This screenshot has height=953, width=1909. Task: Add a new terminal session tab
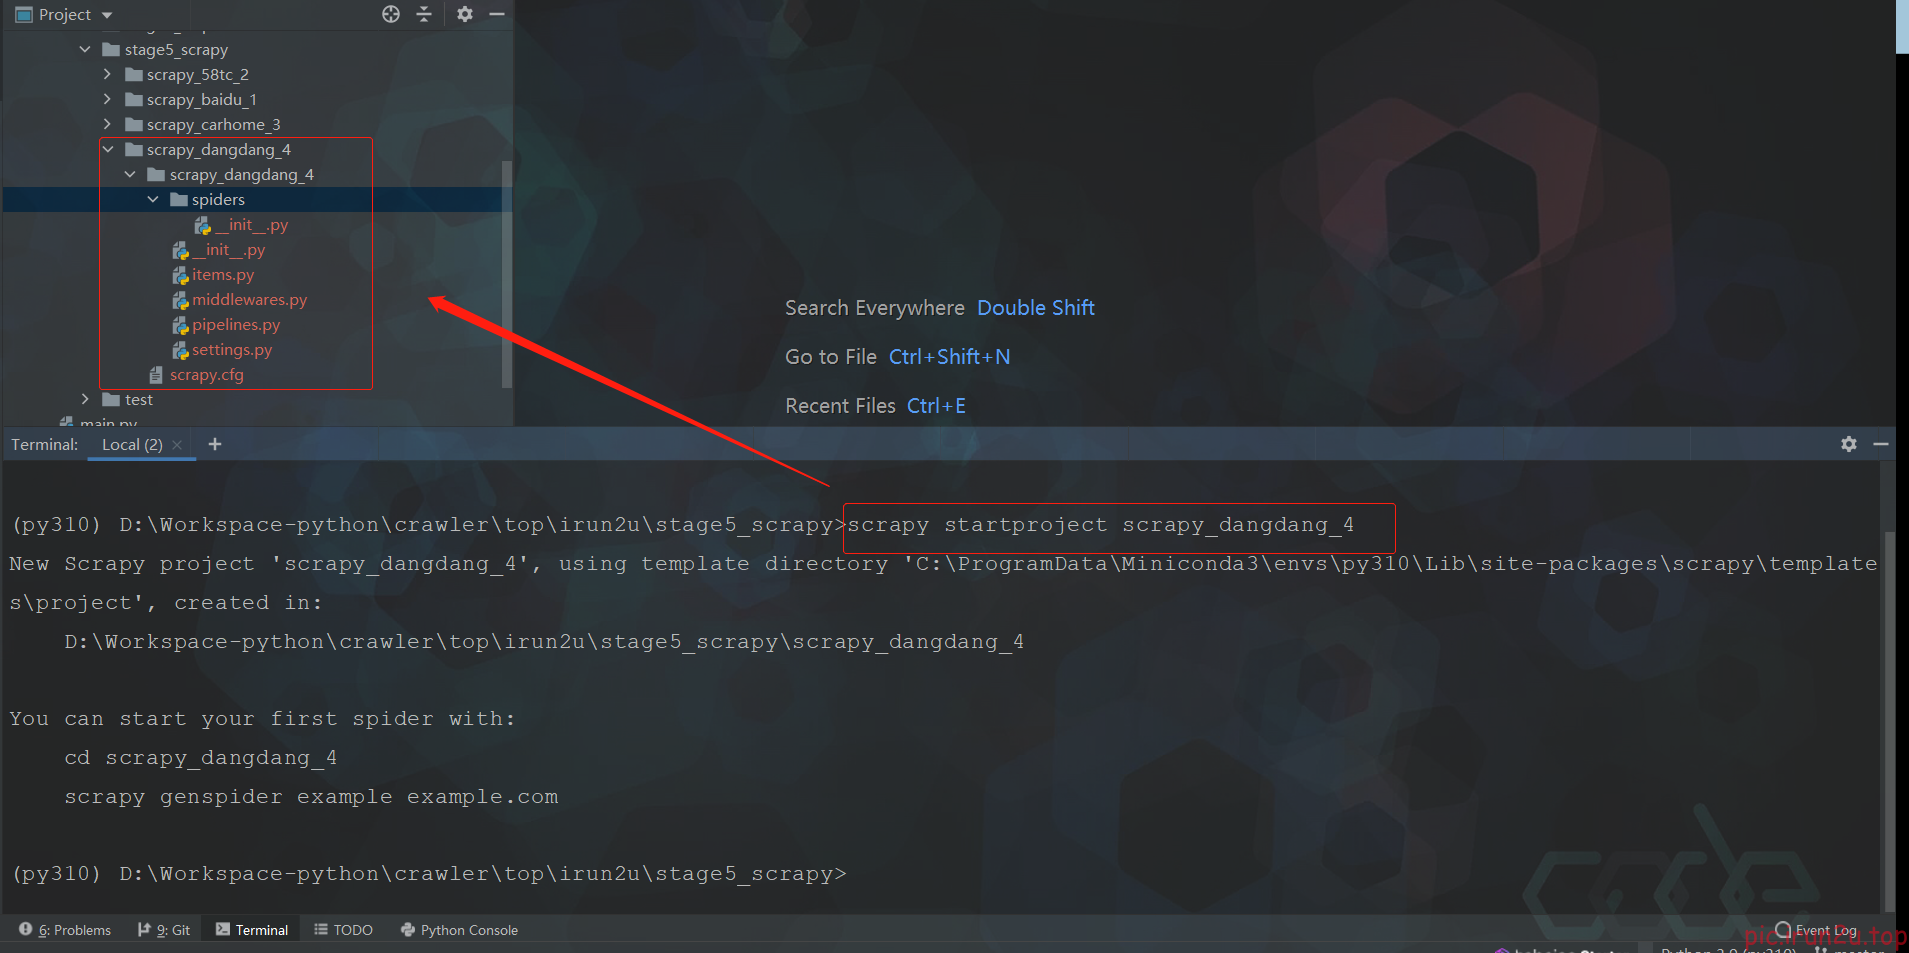215,444
